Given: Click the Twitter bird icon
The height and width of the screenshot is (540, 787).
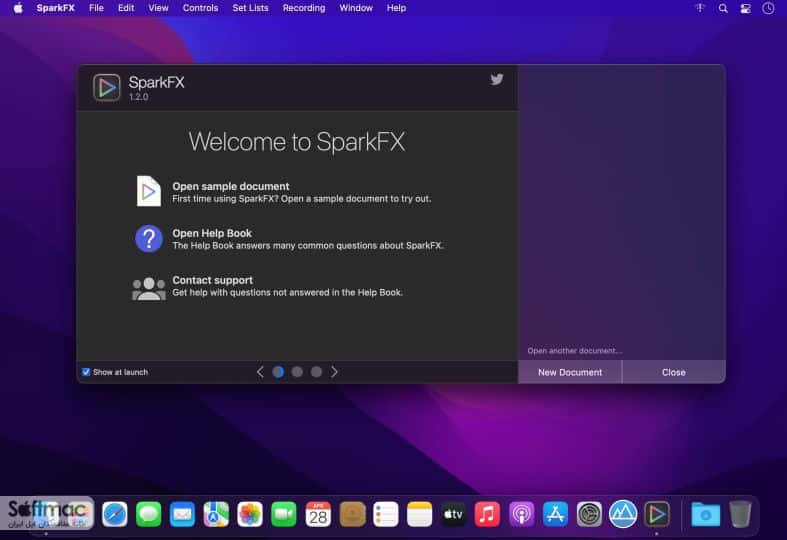Looking at the screenshot, I should pos(496,79).
